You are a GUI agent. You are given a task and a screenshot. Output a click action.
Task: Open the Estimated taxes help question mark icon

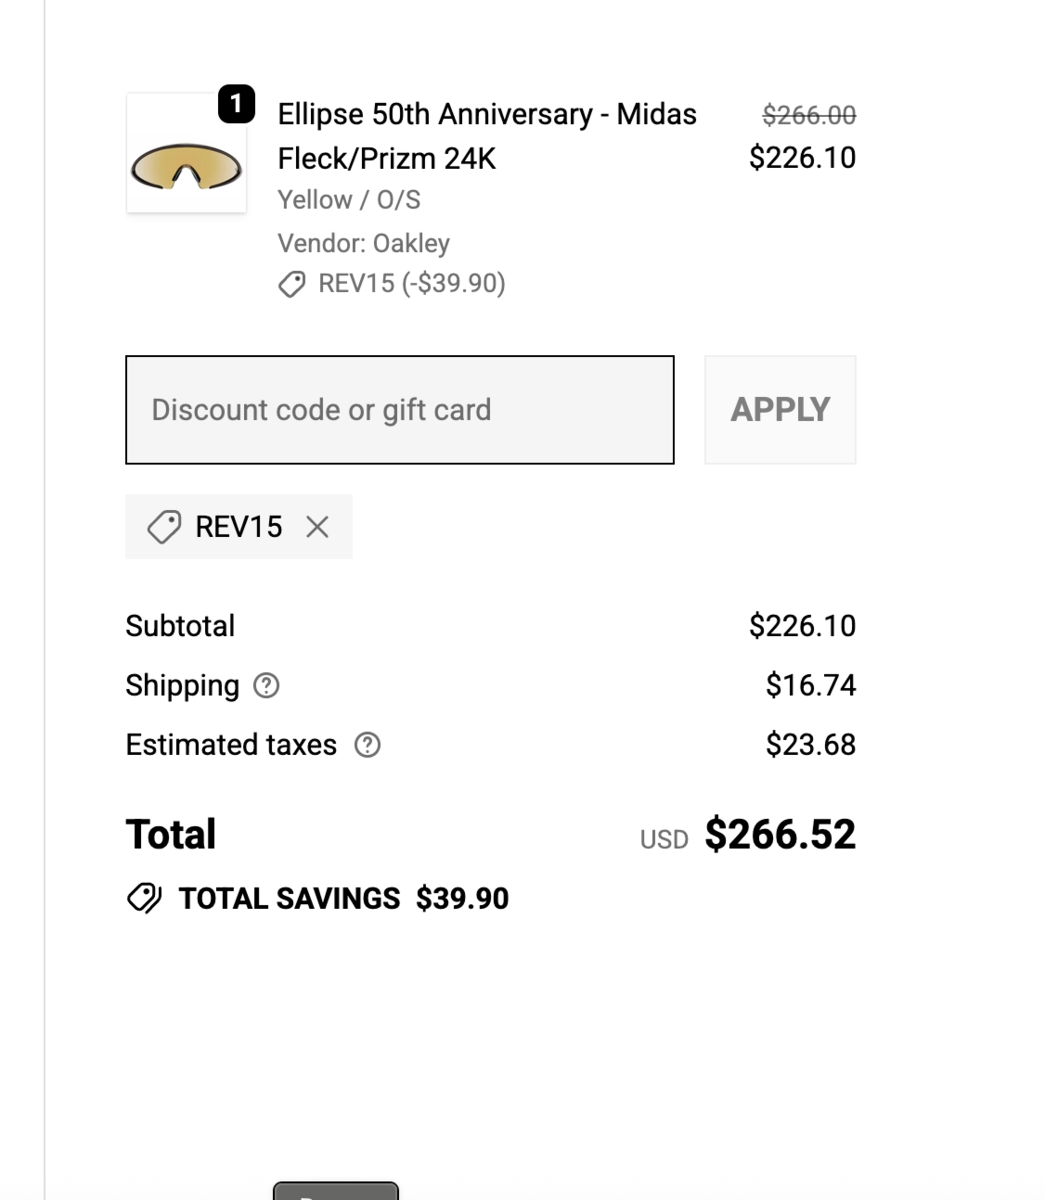(x=366, y=745)
